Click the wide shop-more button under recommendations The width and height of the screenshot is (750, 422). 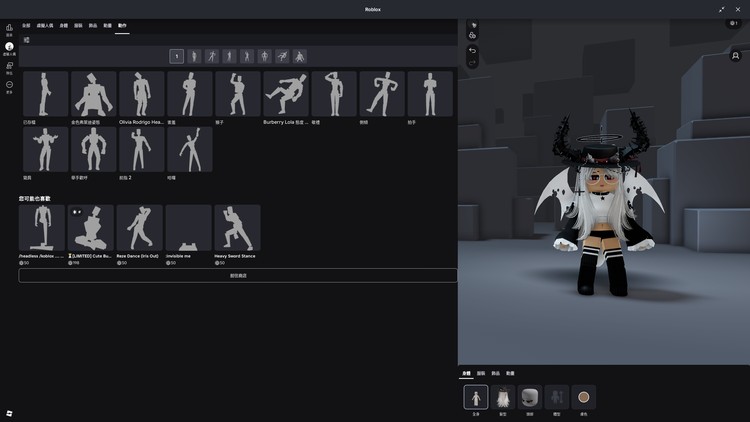pyautogui.click(x=238, y=275)
